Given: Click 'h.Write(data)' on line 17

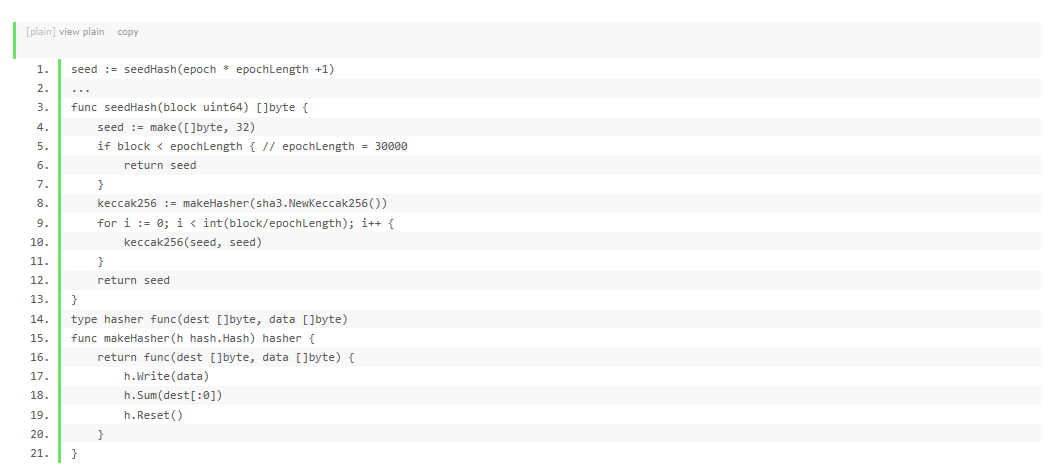Looking at the screenshot, I should coord(166,376).
